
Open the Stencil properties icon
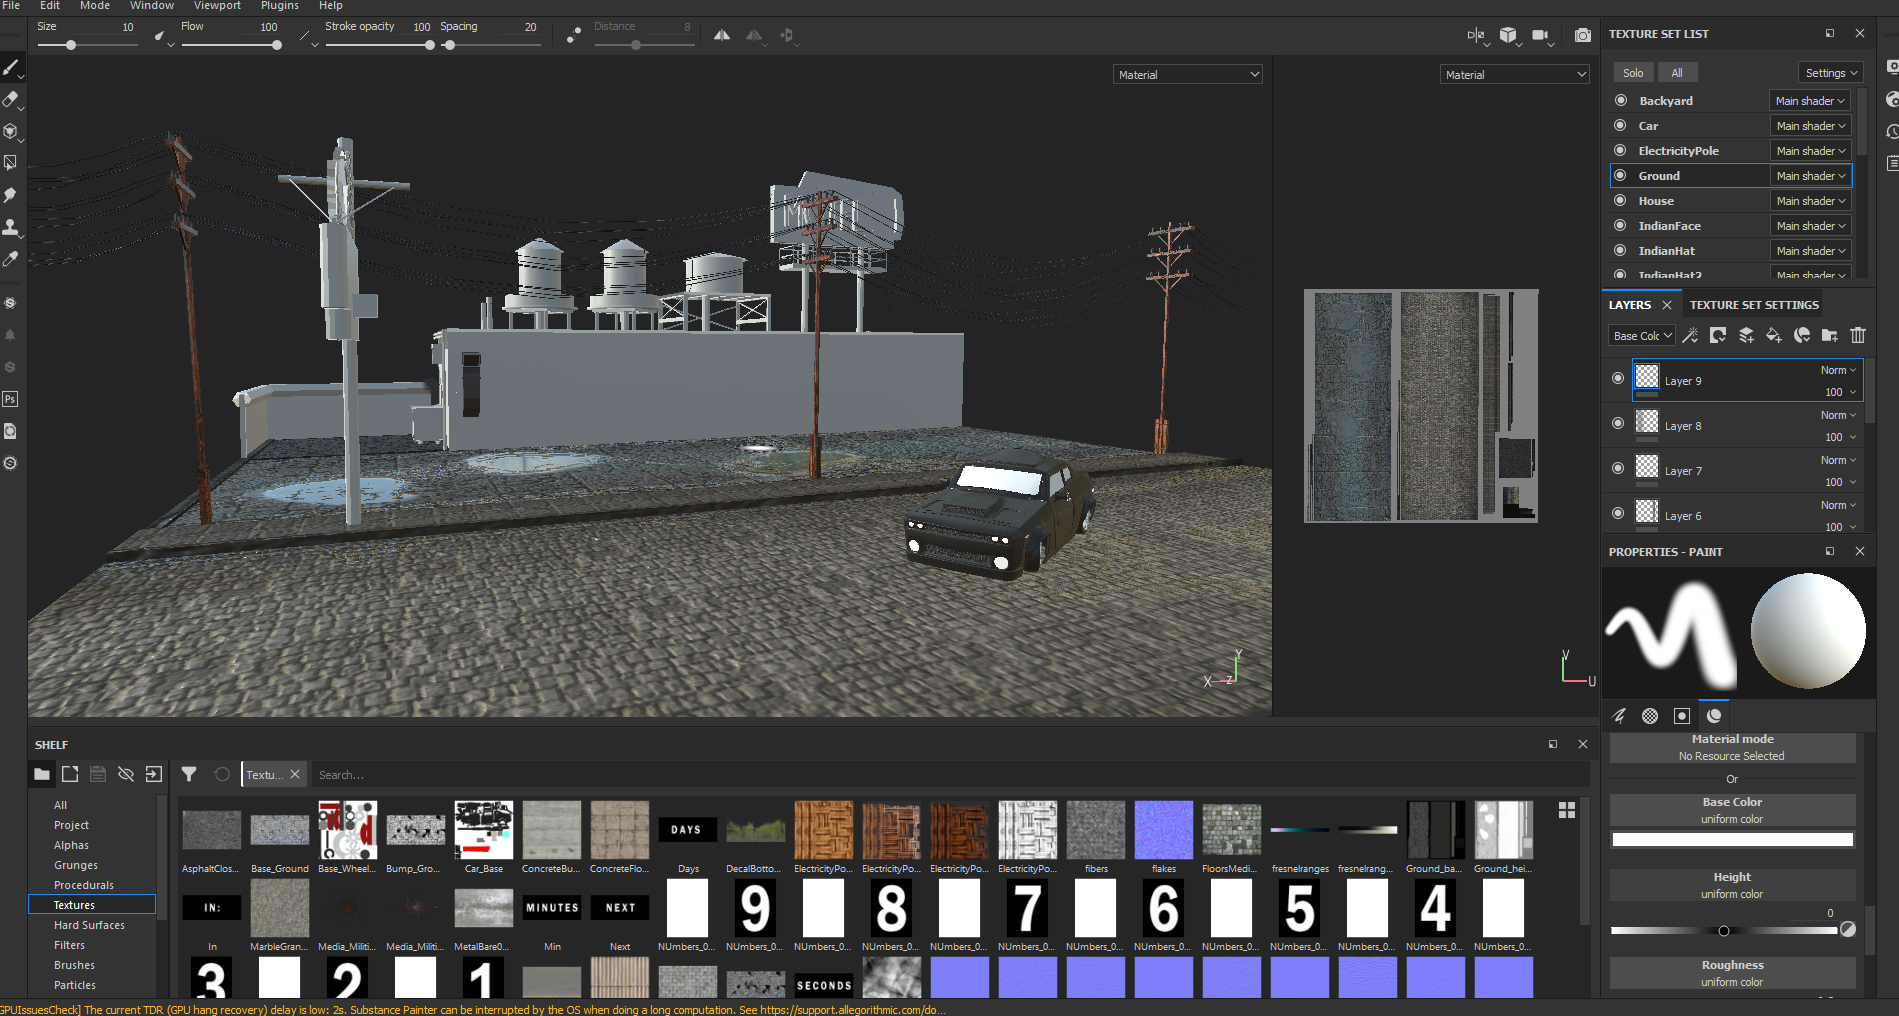click(x=1682, y=716)
